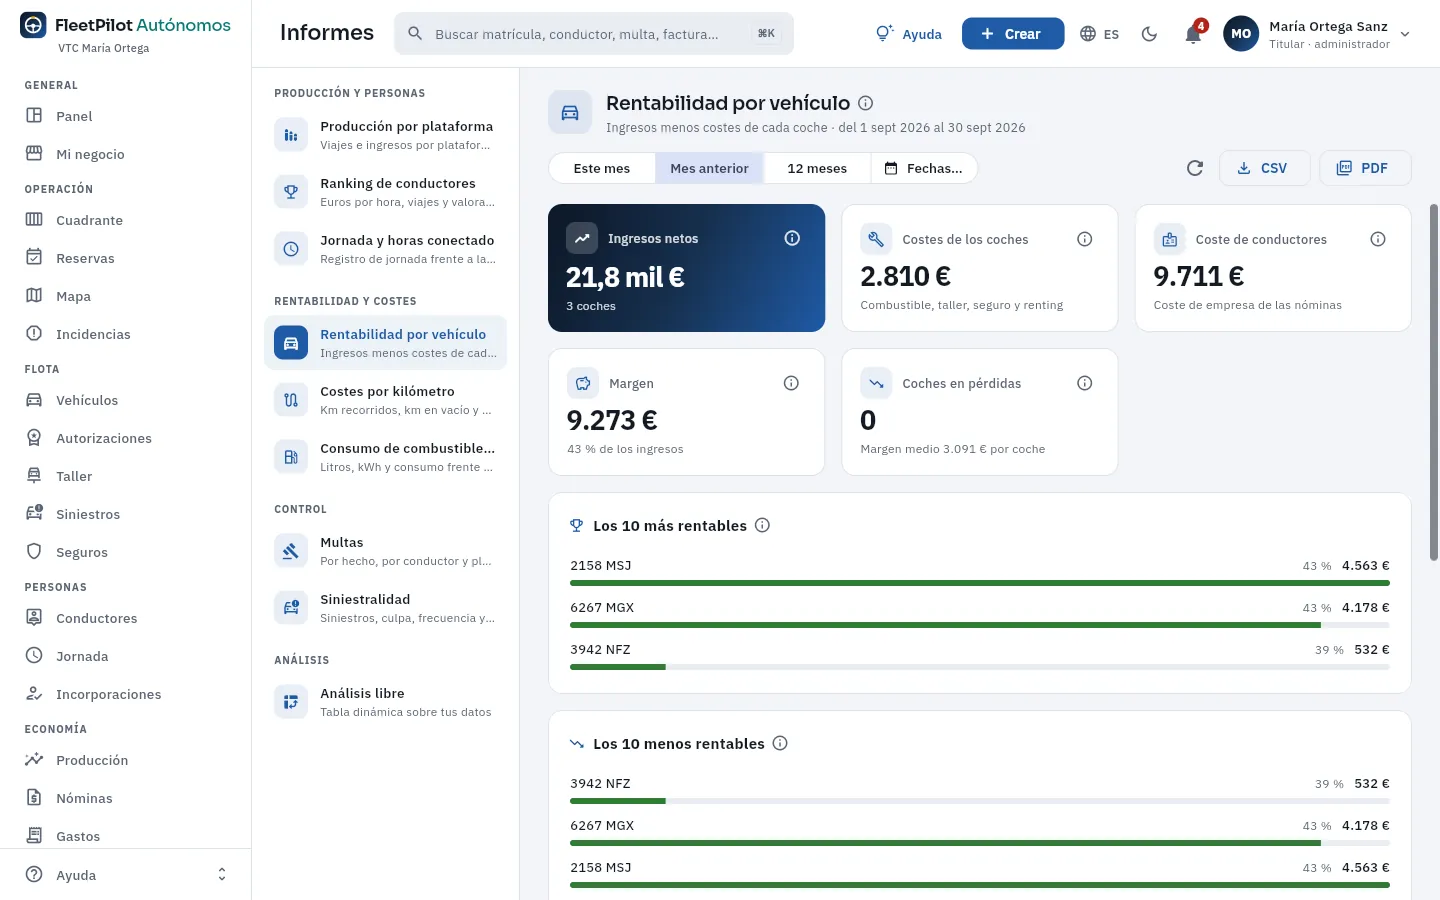Viewport: 1440px width, 900px height.
Task: Open the Fechas... date picker
Action: pyautogui.click(x=924, y=168)
